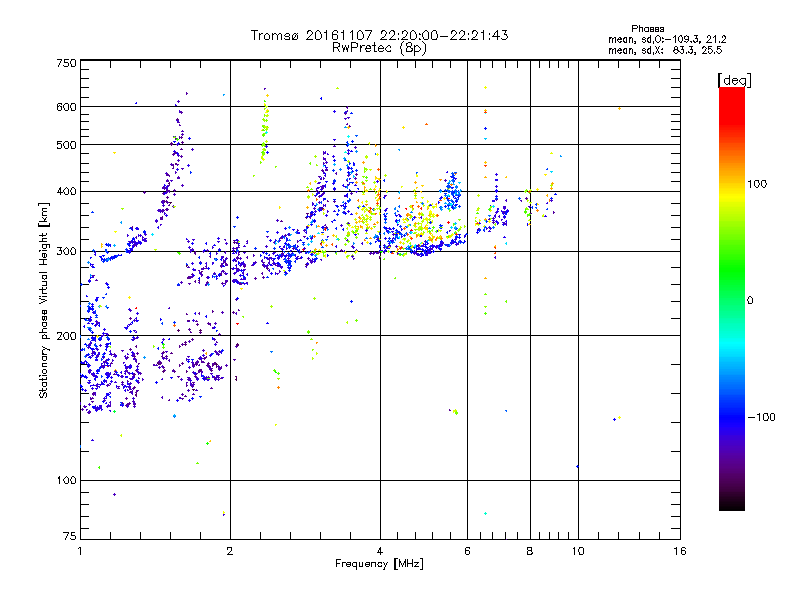
Task: Select the RwPretec (Bp) subtitle text
Action: pyautogui.click(x=379, y=47)
